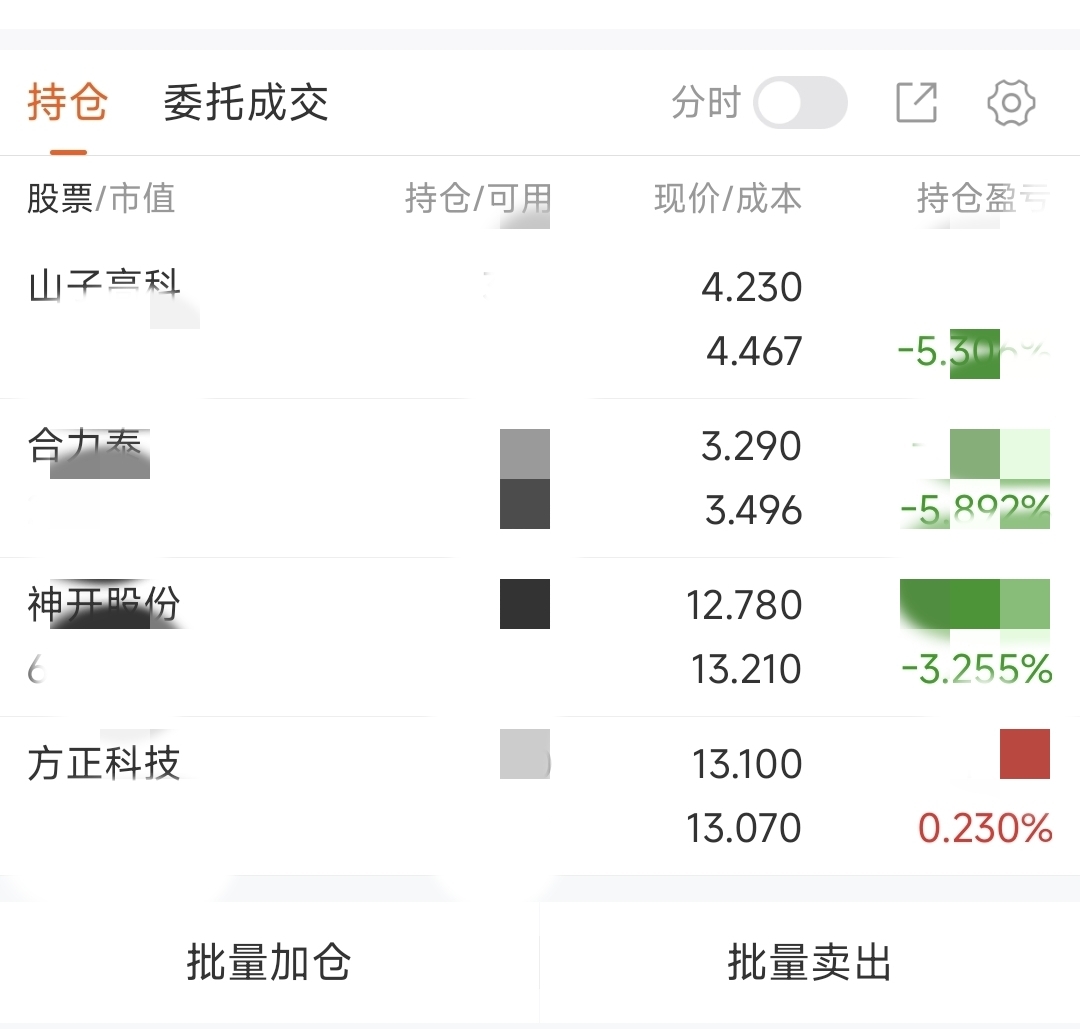Open the 神开股份 stock row

point(300,637)
